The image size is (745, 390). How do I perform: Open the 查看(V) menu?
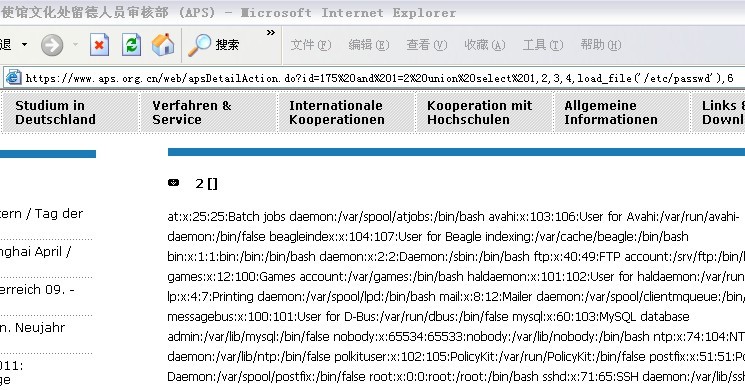tap(427, 45)
